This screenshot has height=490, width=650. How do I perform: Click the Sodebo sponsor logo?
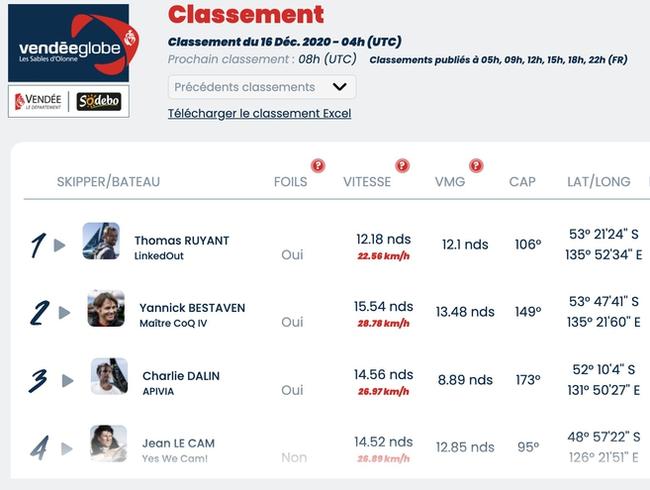tap(99, 102)
